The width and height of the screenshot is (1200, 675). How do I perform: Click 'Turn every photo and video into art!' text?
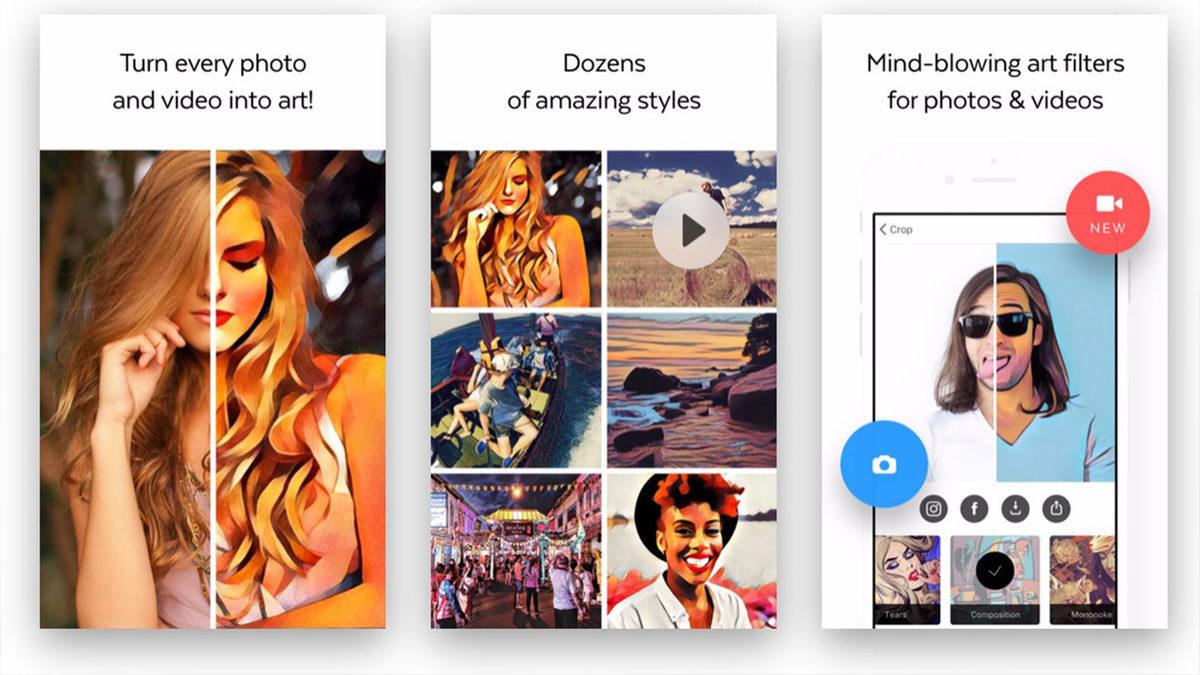[212, 82]
